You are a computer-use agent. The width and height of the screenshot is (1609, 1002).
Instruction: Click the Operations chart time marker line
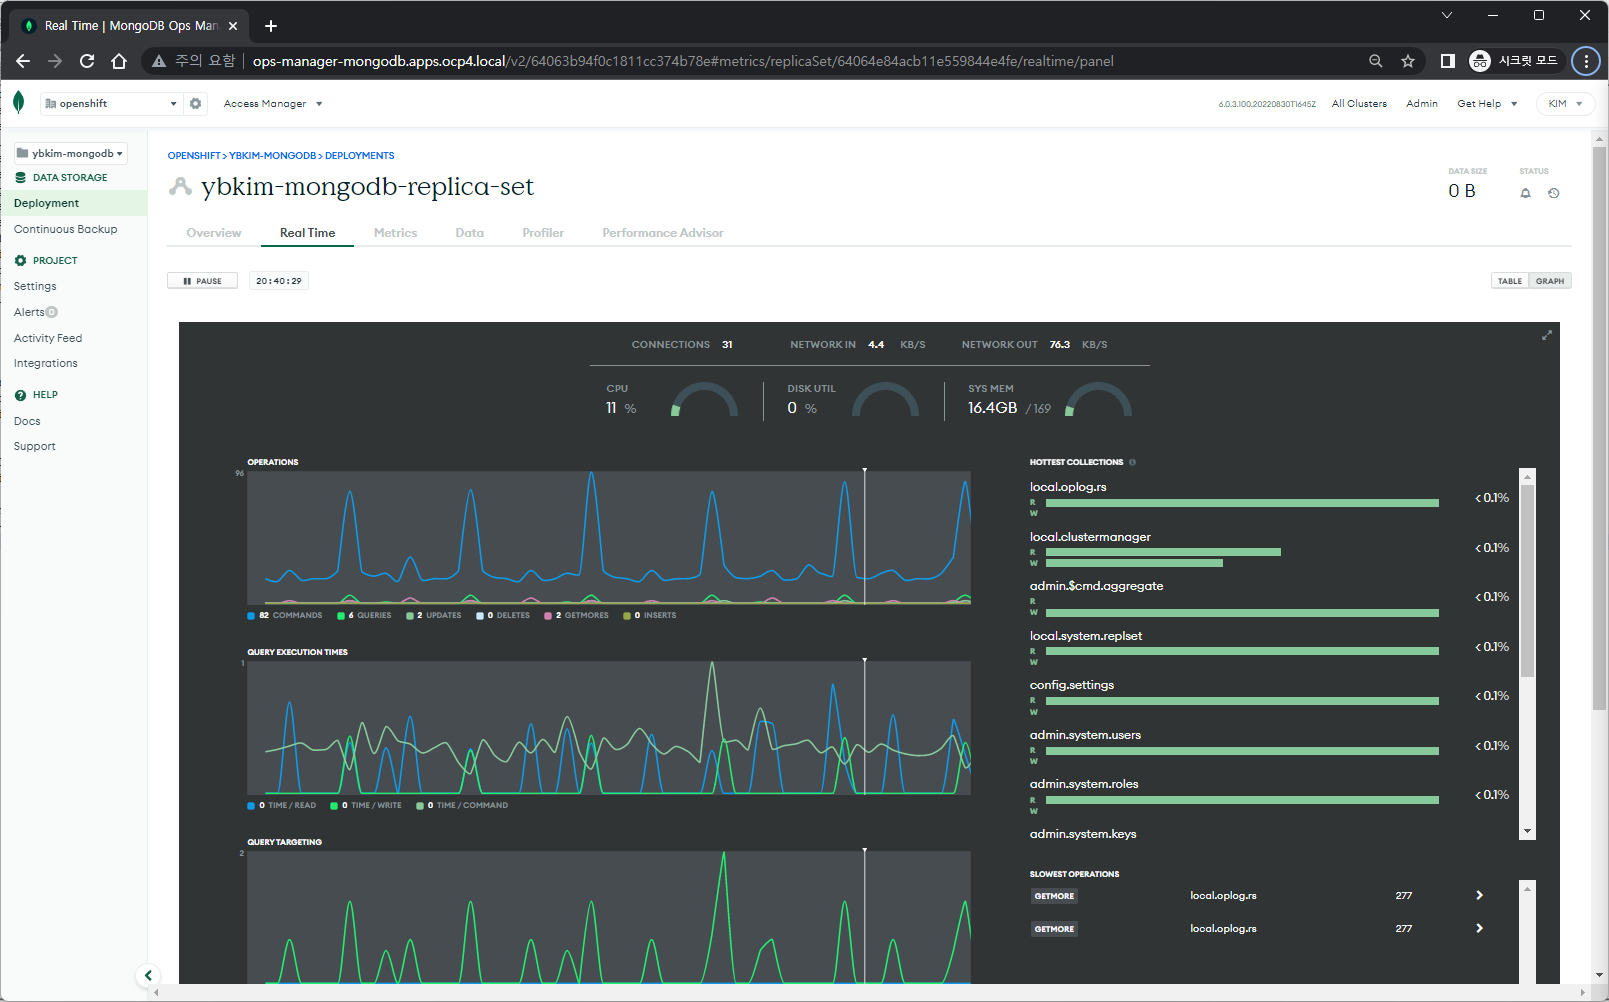[x=865, y=537]
